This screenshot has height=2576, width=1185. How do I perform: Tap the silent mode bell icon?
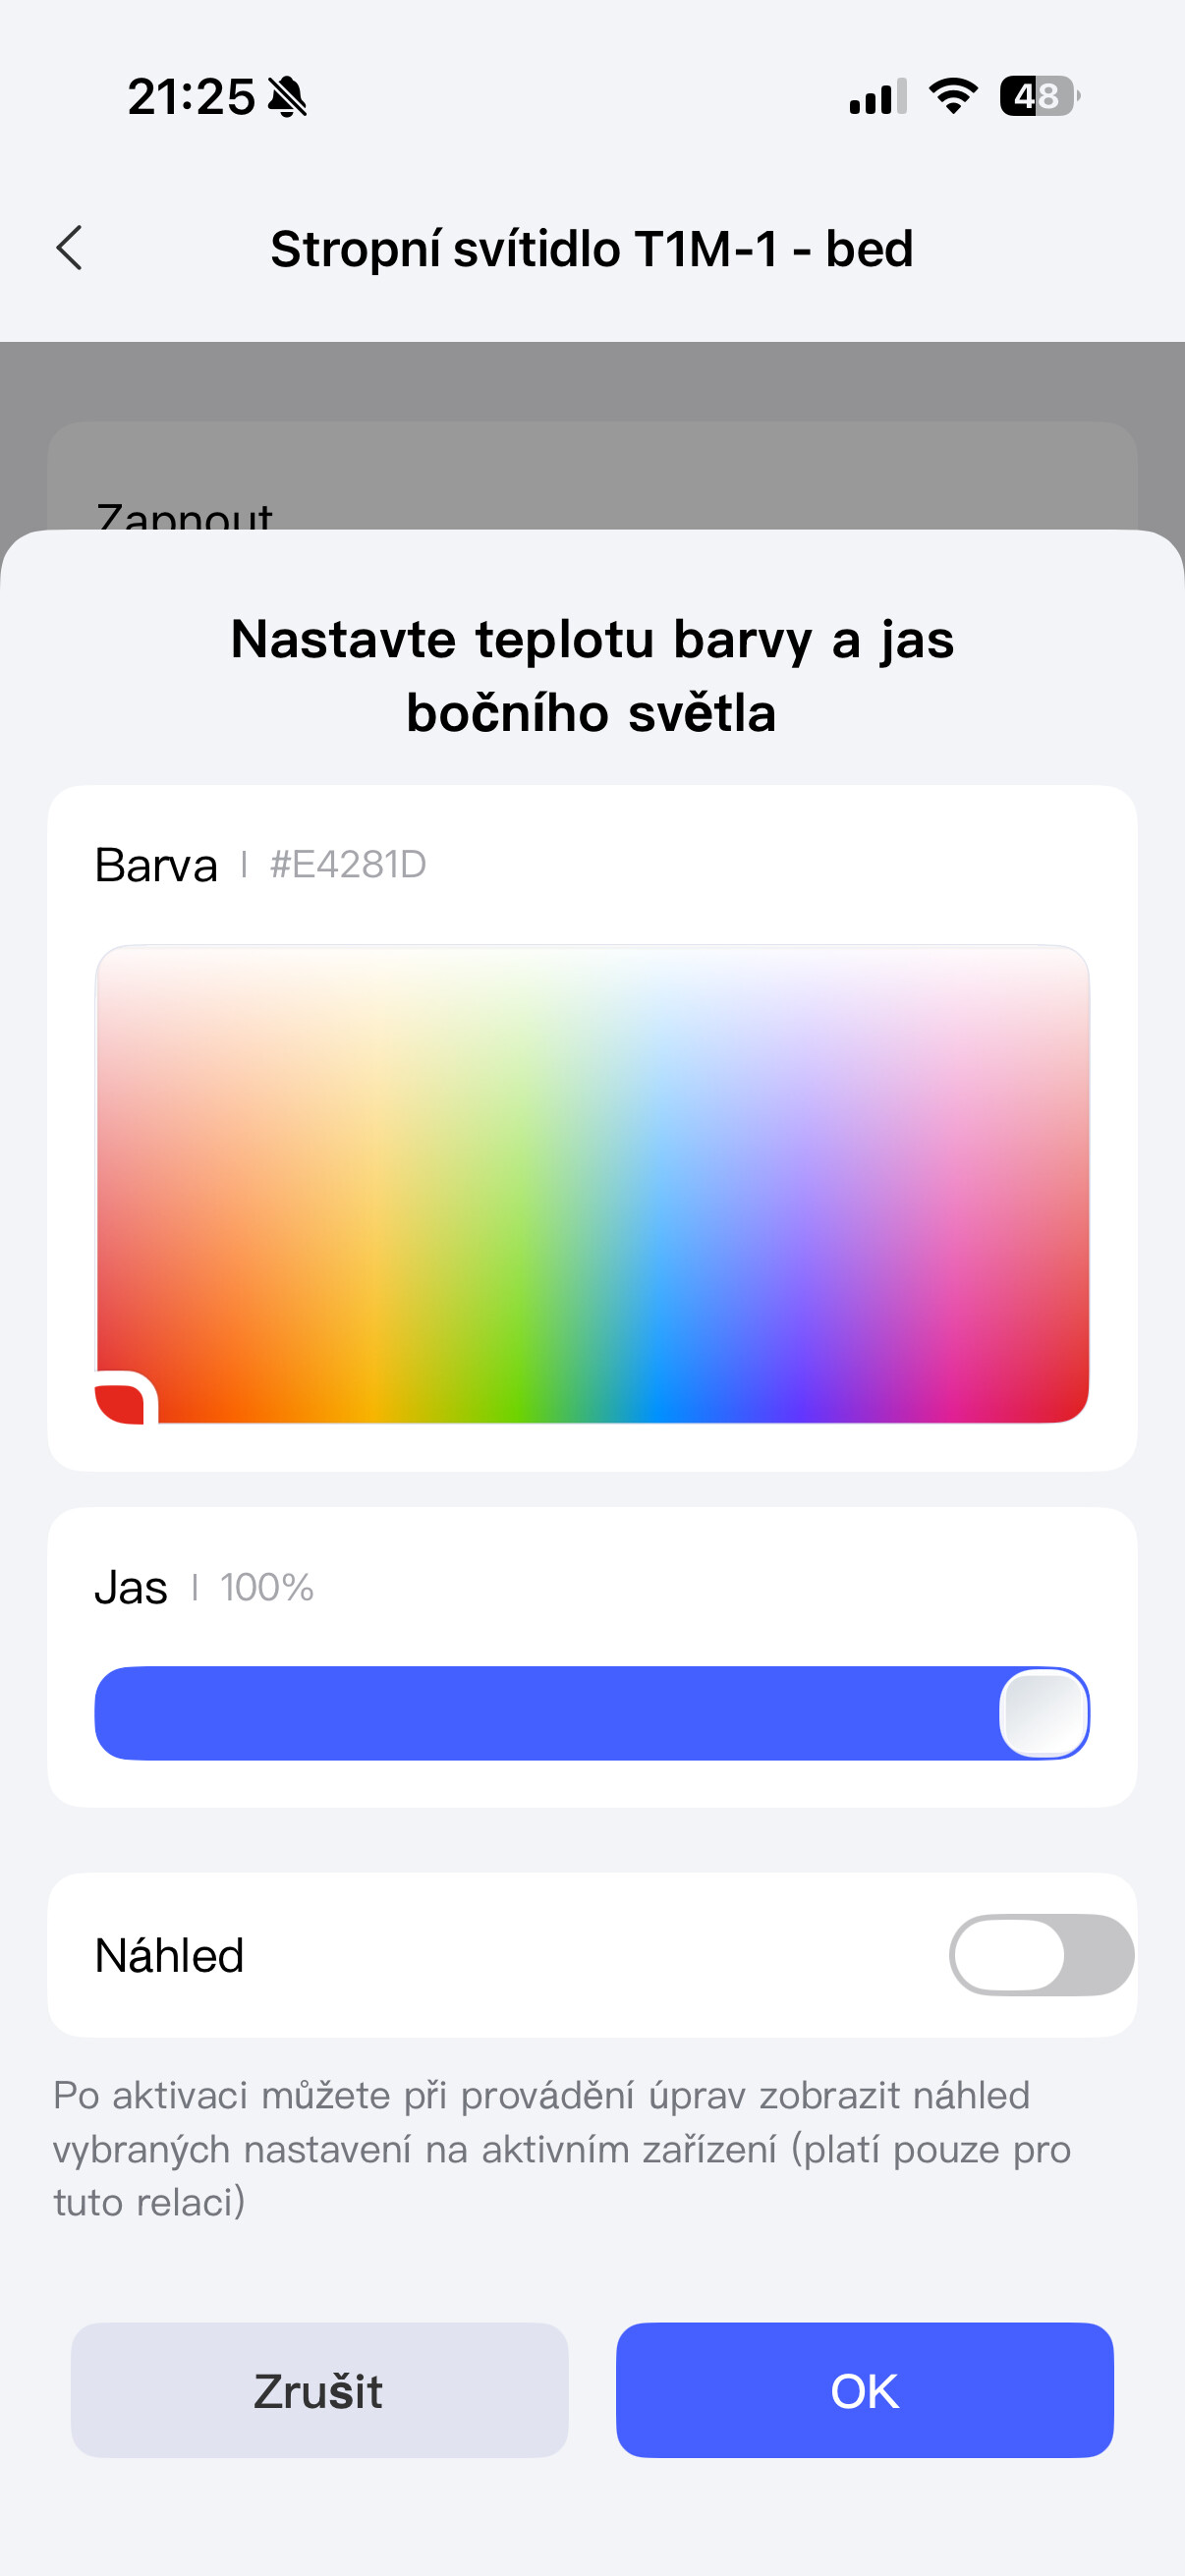point(288,97)
